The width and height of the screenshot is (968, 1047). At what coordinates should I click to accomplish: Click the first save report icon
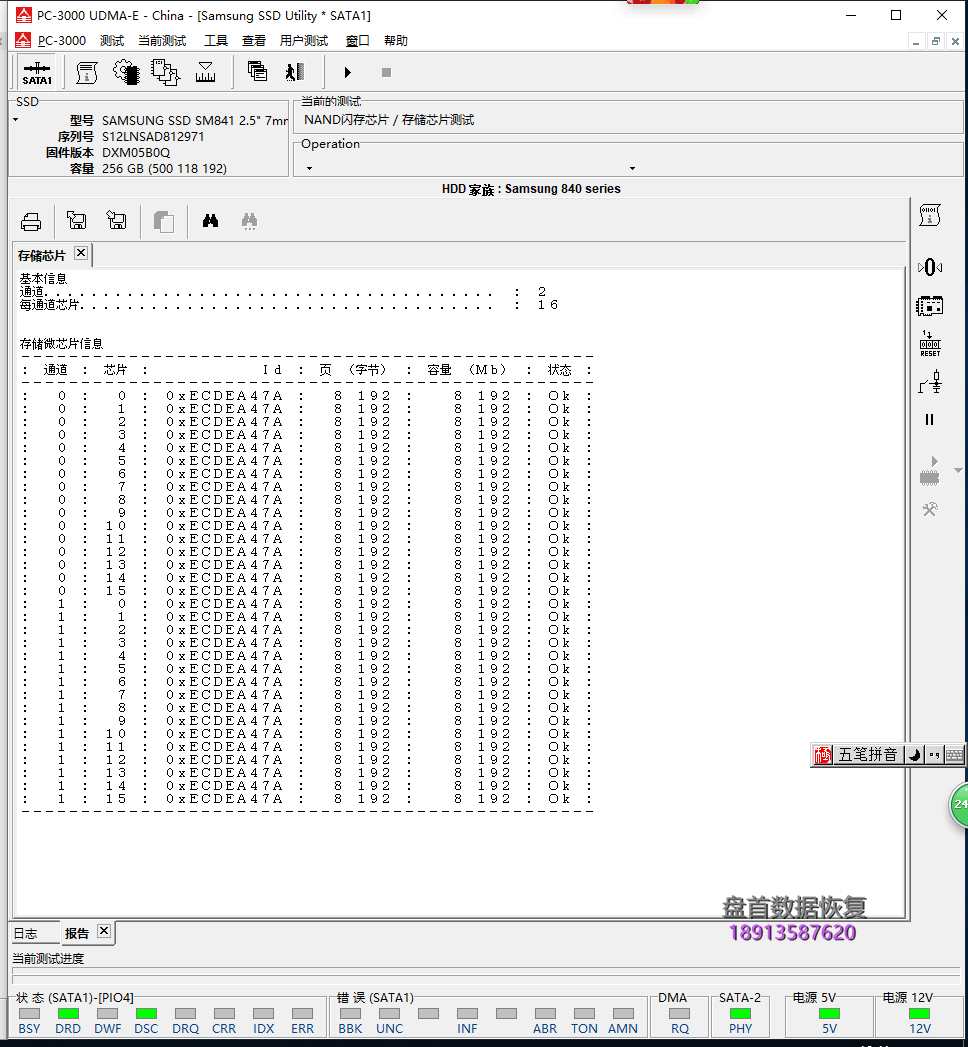(77, 220)
